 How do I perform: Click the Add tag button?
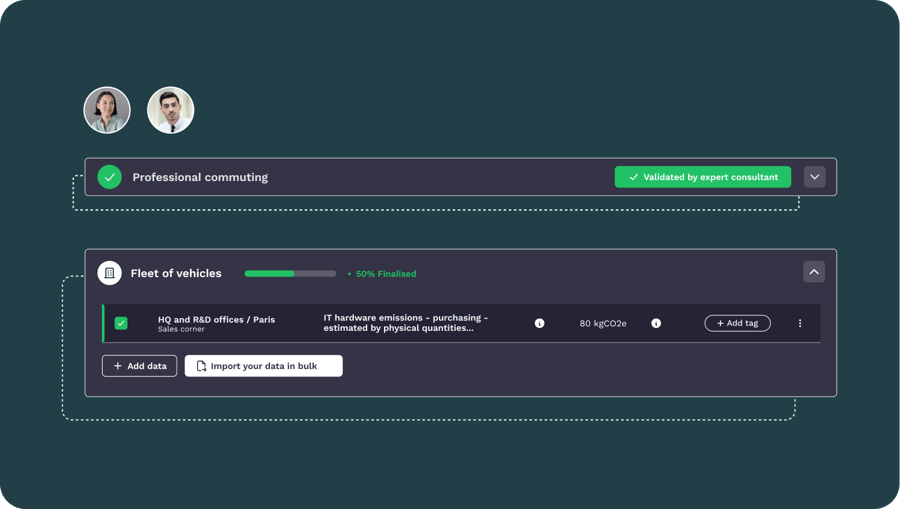(738, 323)
